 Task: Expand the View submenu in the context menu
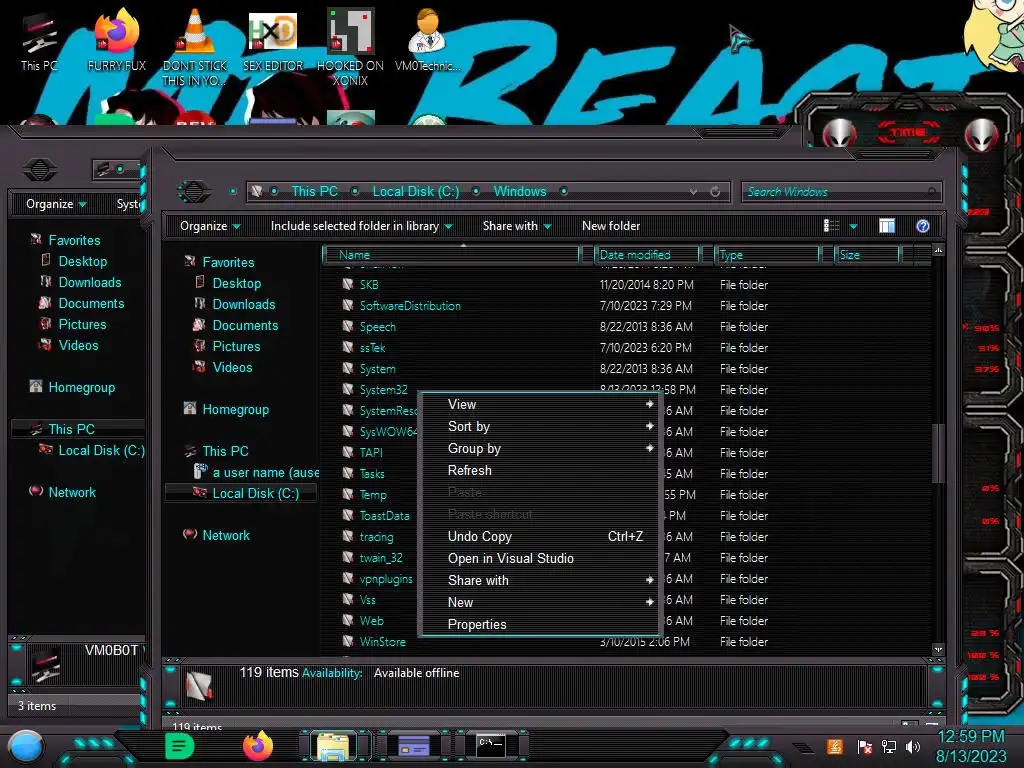click(x=541, y=404)
